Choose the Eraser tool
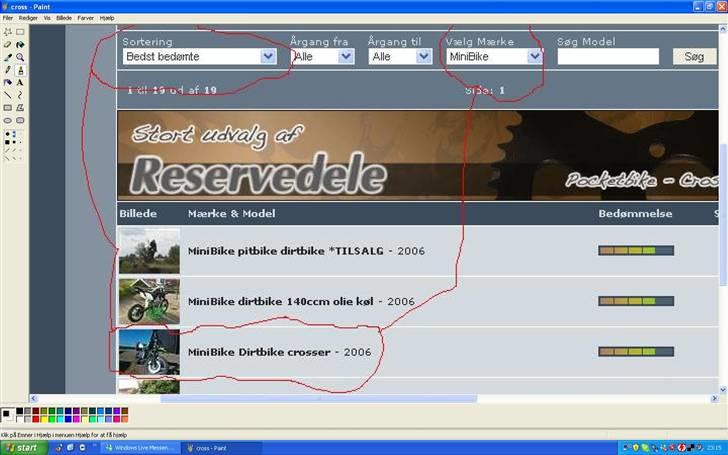The height and width of the screenshot is (455, 728). coord(8,45)
